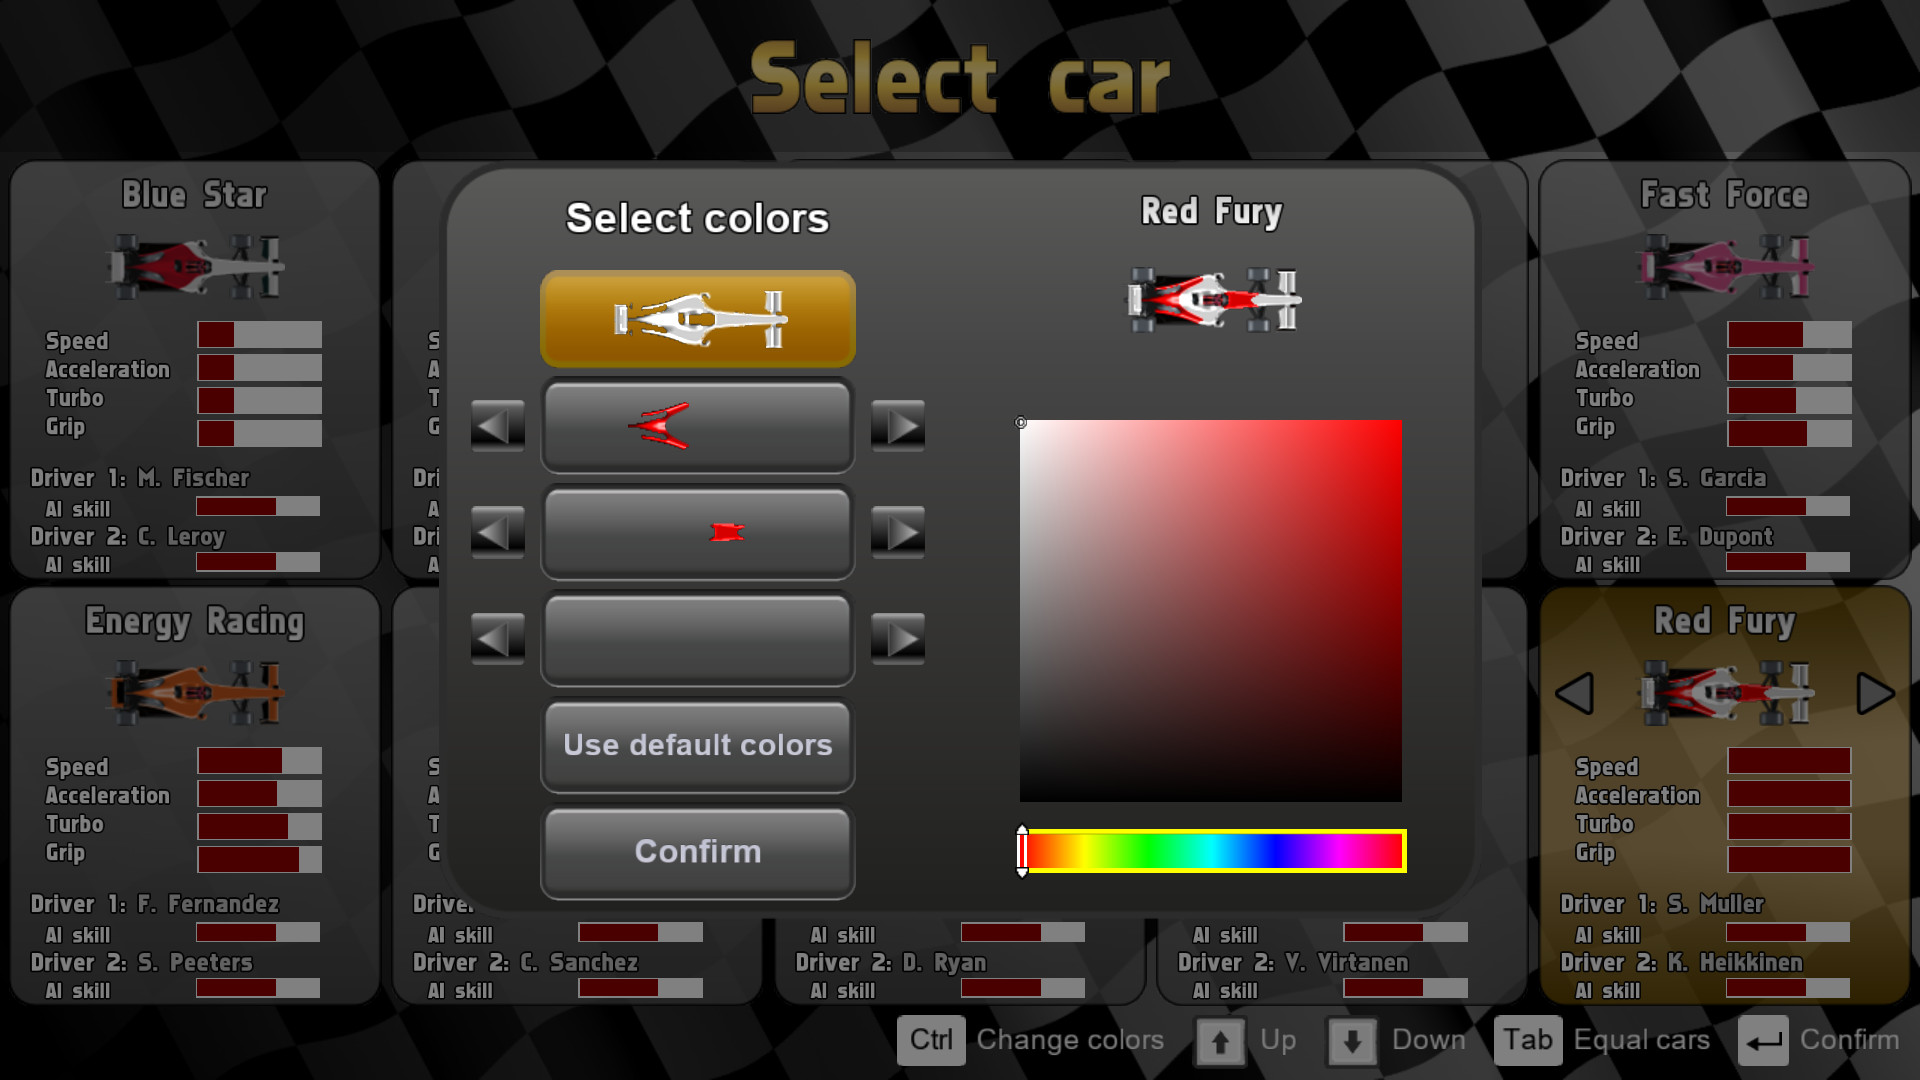Click Use default colors
The image size is (1920, 1080).
697,745
